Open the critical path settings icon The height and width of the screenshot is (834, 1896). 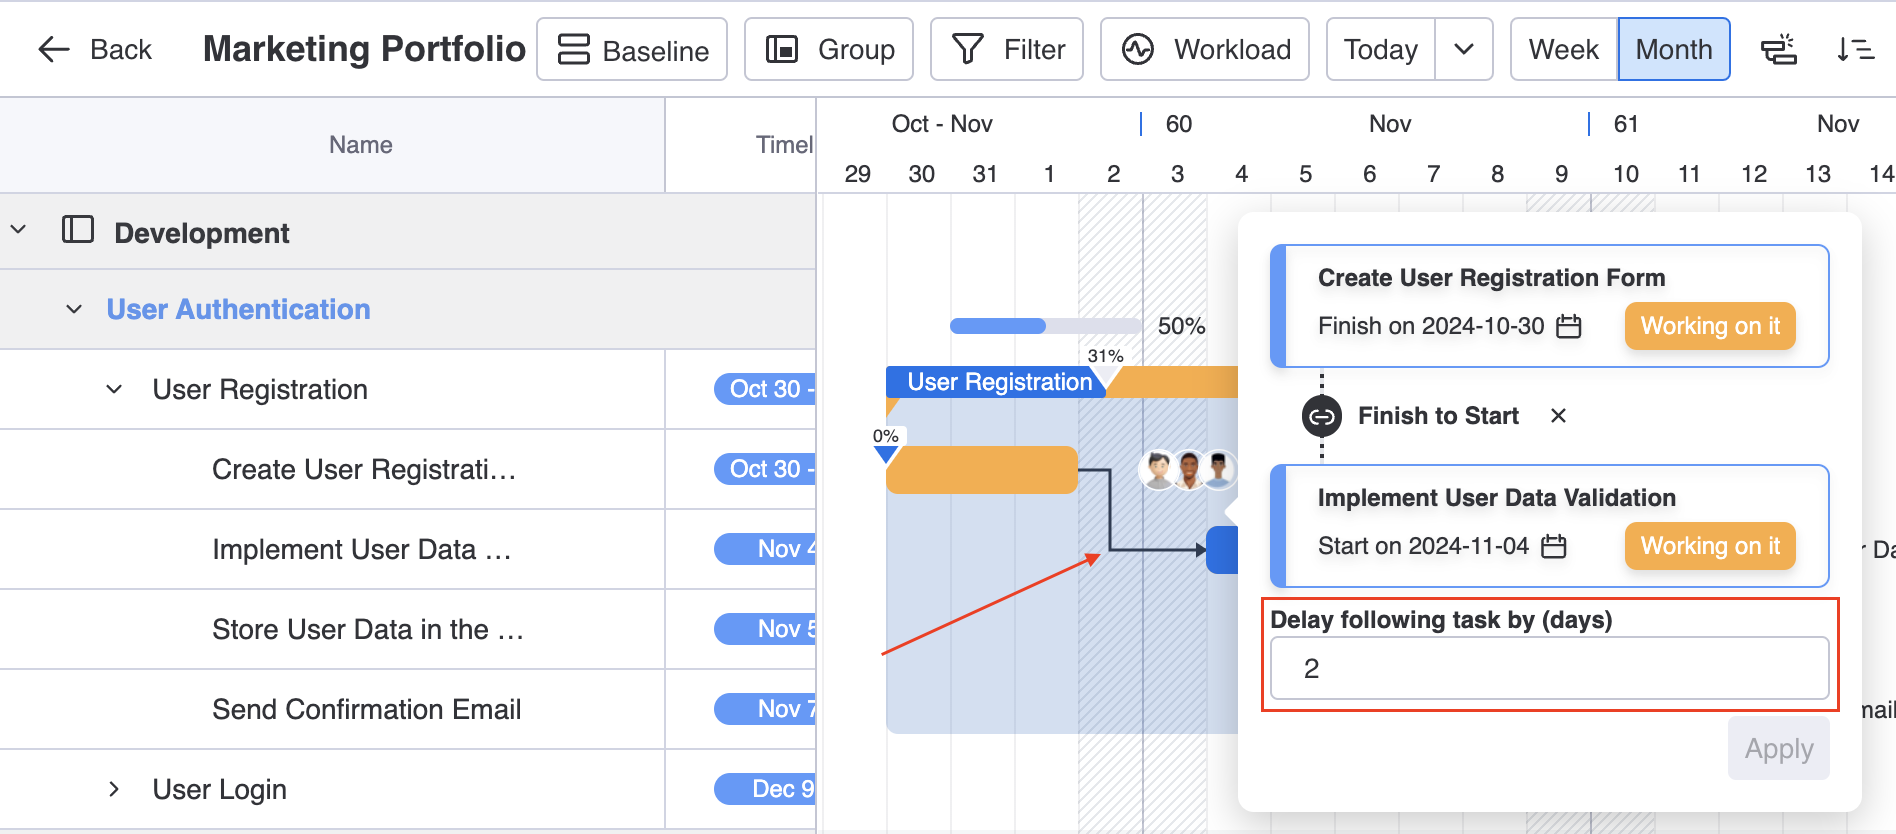[1779, 49]
